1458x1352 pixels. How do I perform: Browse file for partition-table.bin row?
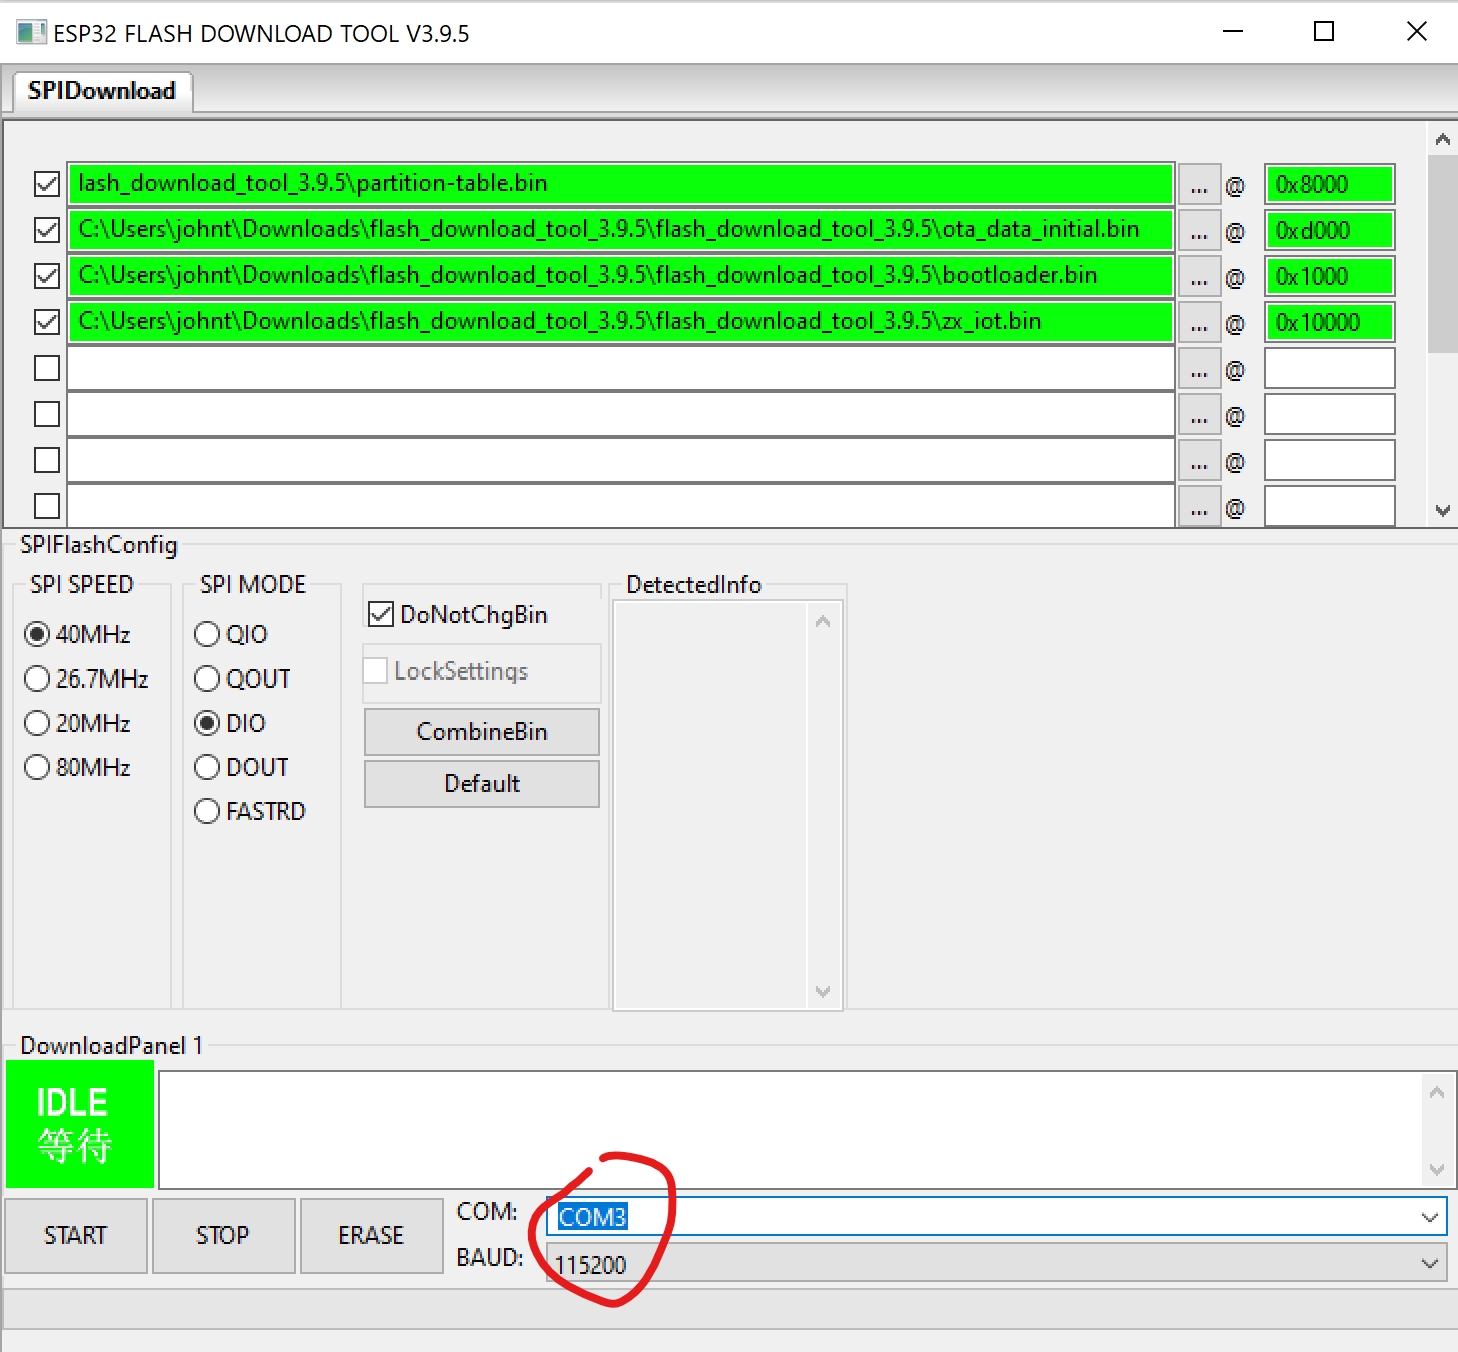tap(1199, 185)
